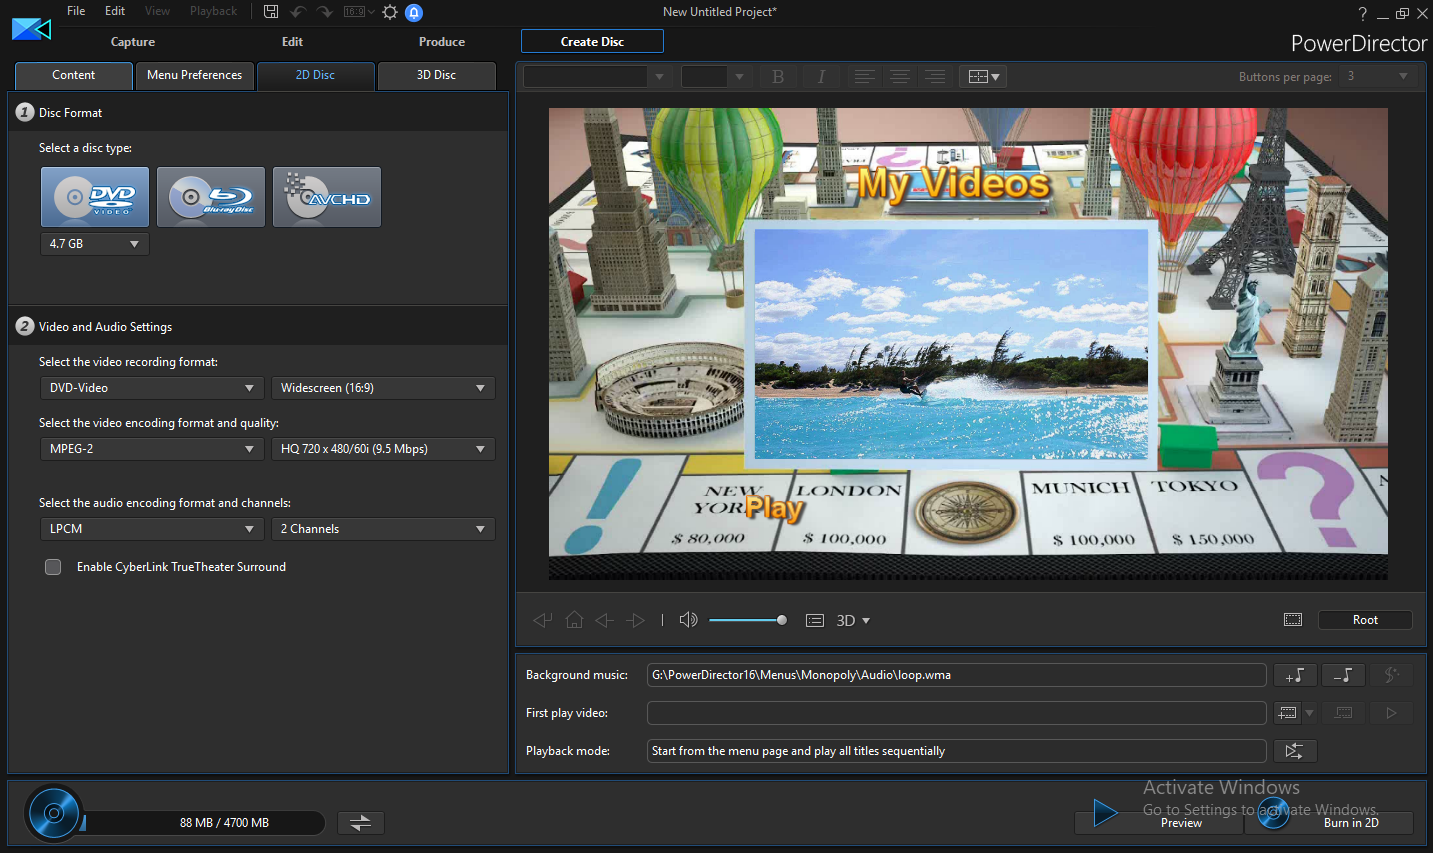Open the menu structure list icon

pyautogui.click(x=815, y=620)
